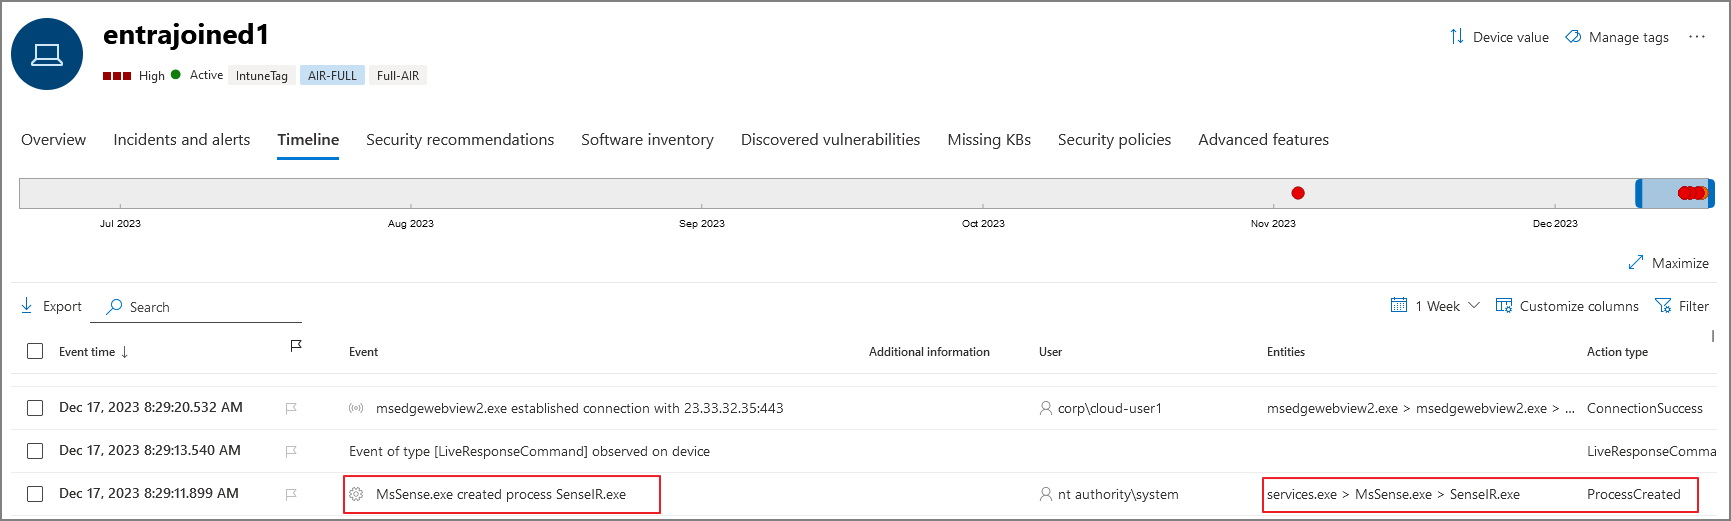This screenshot has height=521, width=1731.
Task: Open Security policies tab
Action: (1114, 140)
